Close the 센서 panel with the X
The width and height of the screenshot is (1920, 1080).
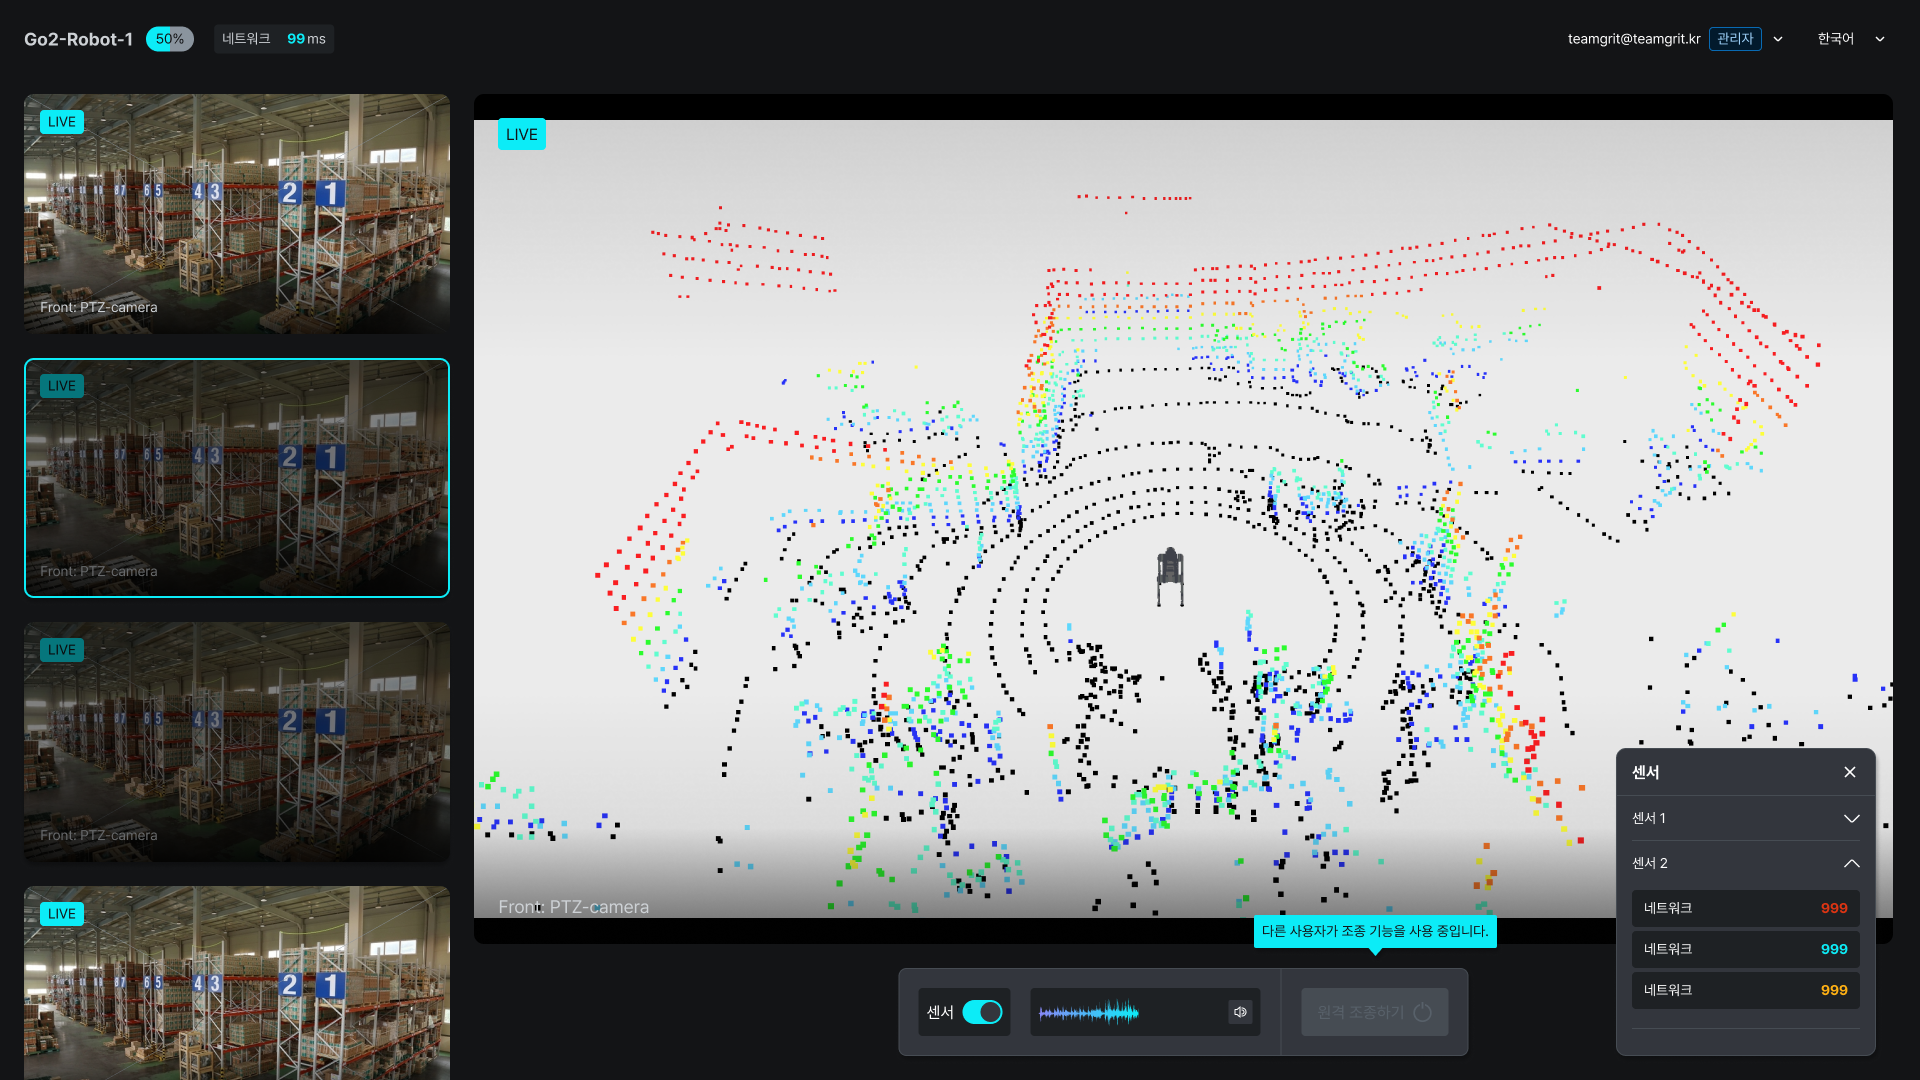click(1850, 772)
